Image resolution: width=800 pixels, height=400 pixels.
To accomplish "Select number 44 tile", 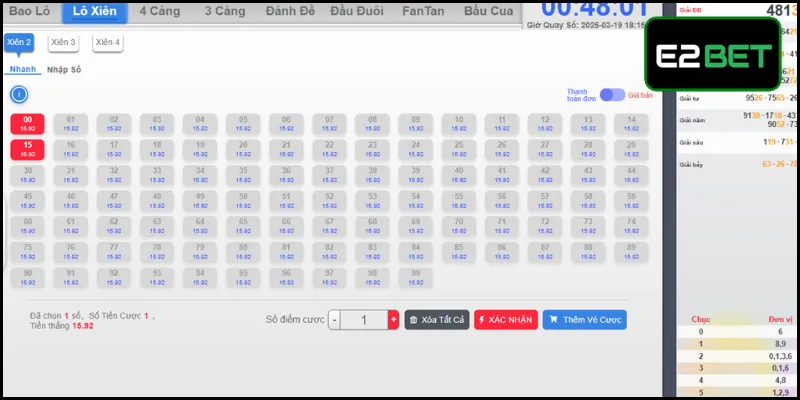I will [631, 175].
